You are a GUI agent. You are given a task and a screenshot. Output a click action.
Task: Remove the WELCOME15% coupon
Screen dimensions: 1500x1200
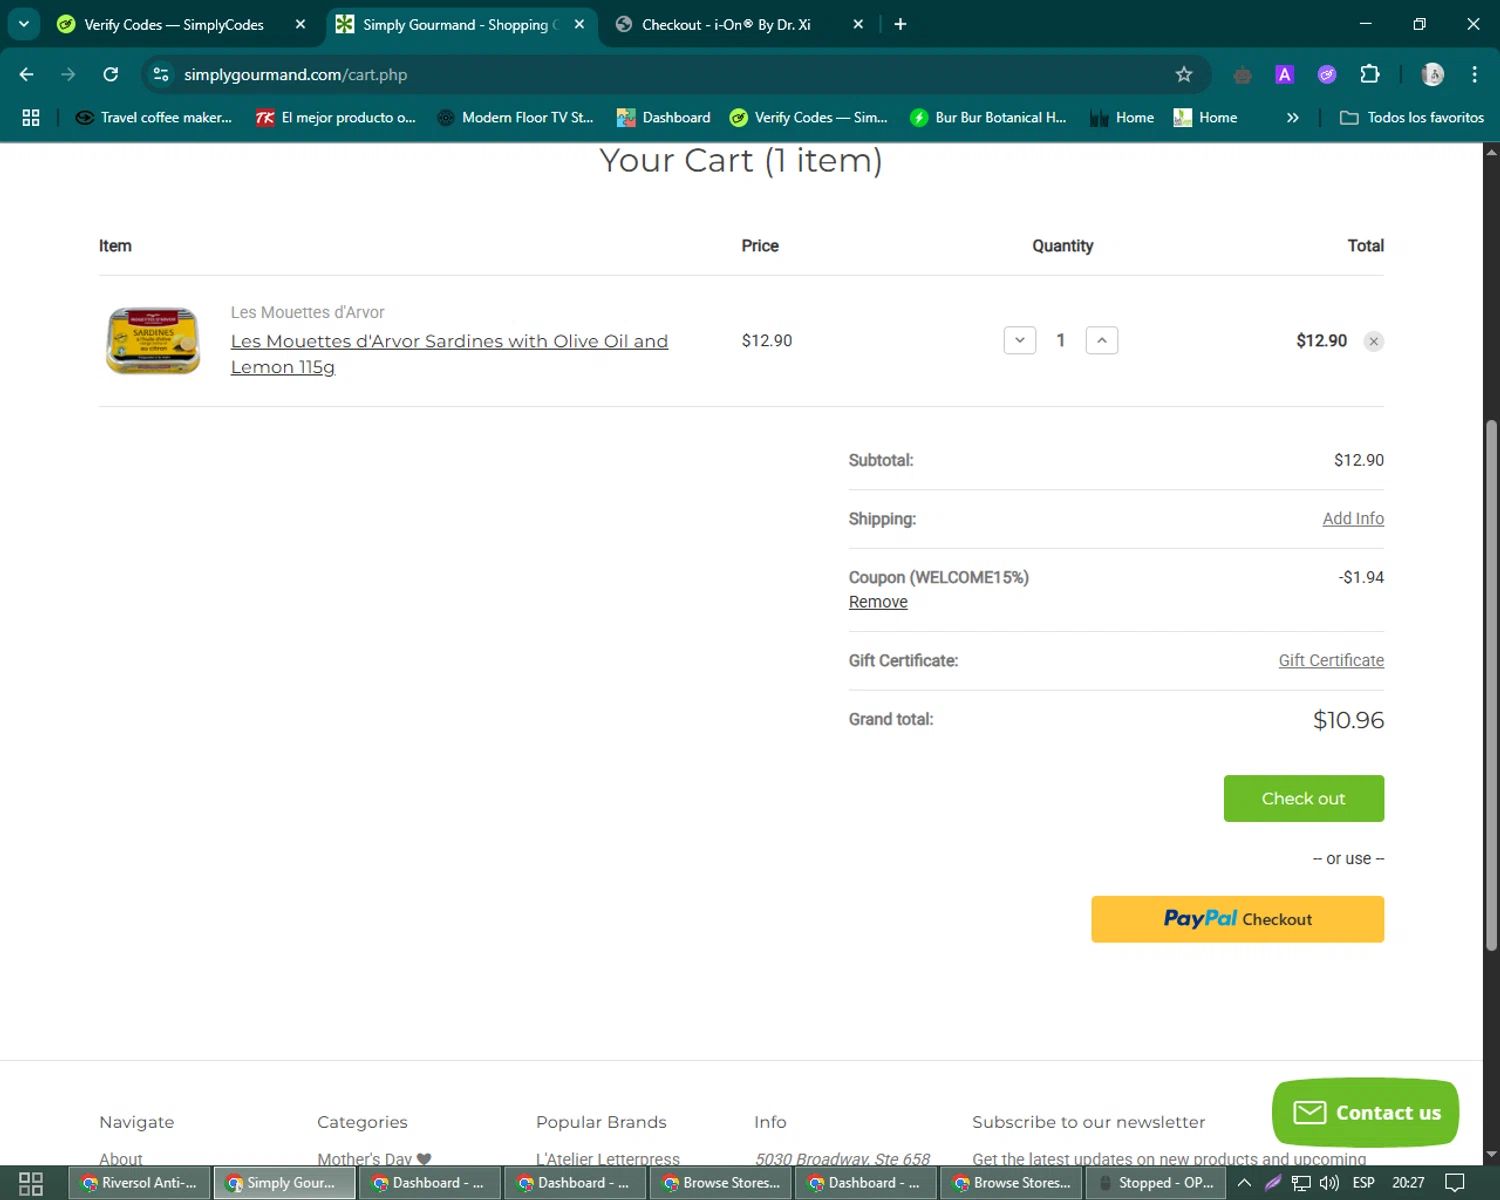point(878,602)
